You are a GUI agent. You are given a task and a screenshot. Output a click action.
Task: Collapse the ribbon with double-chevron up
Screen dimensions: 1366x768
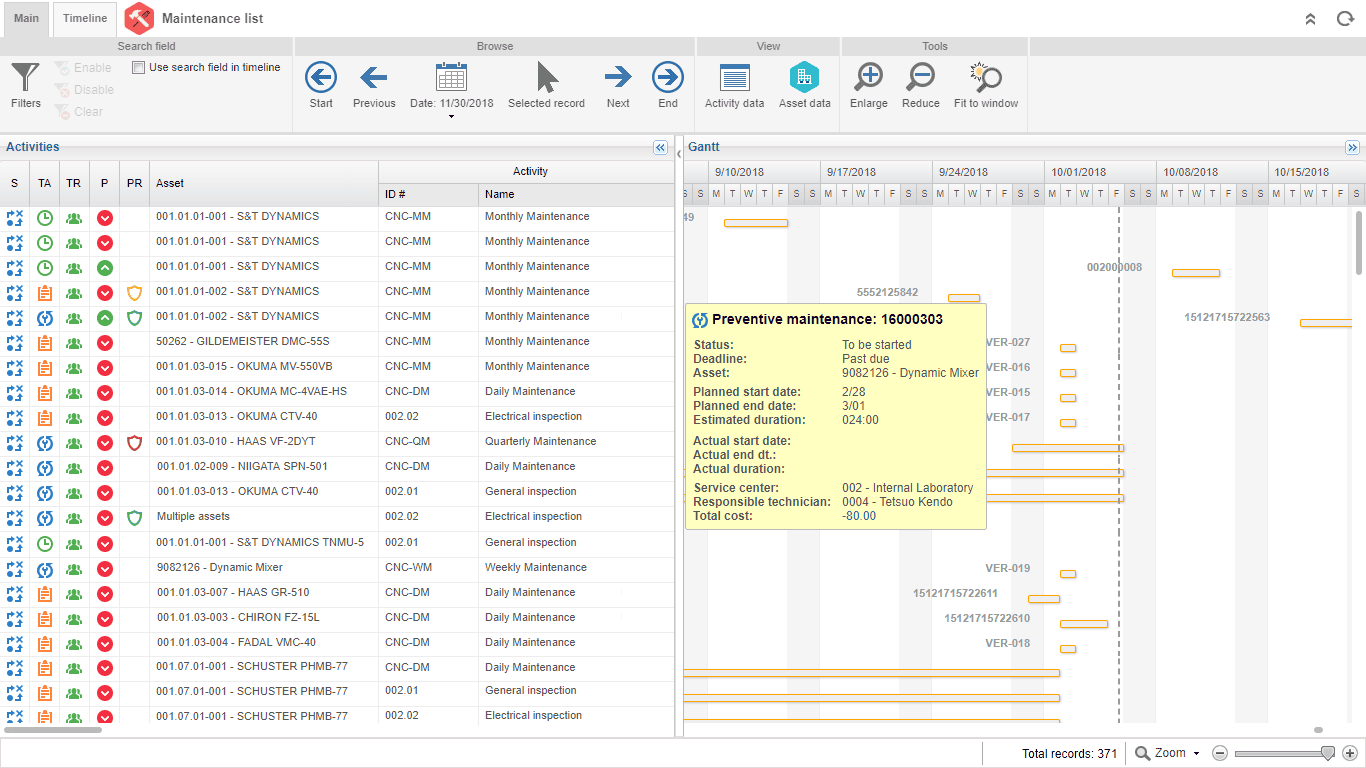(1311, 19)
